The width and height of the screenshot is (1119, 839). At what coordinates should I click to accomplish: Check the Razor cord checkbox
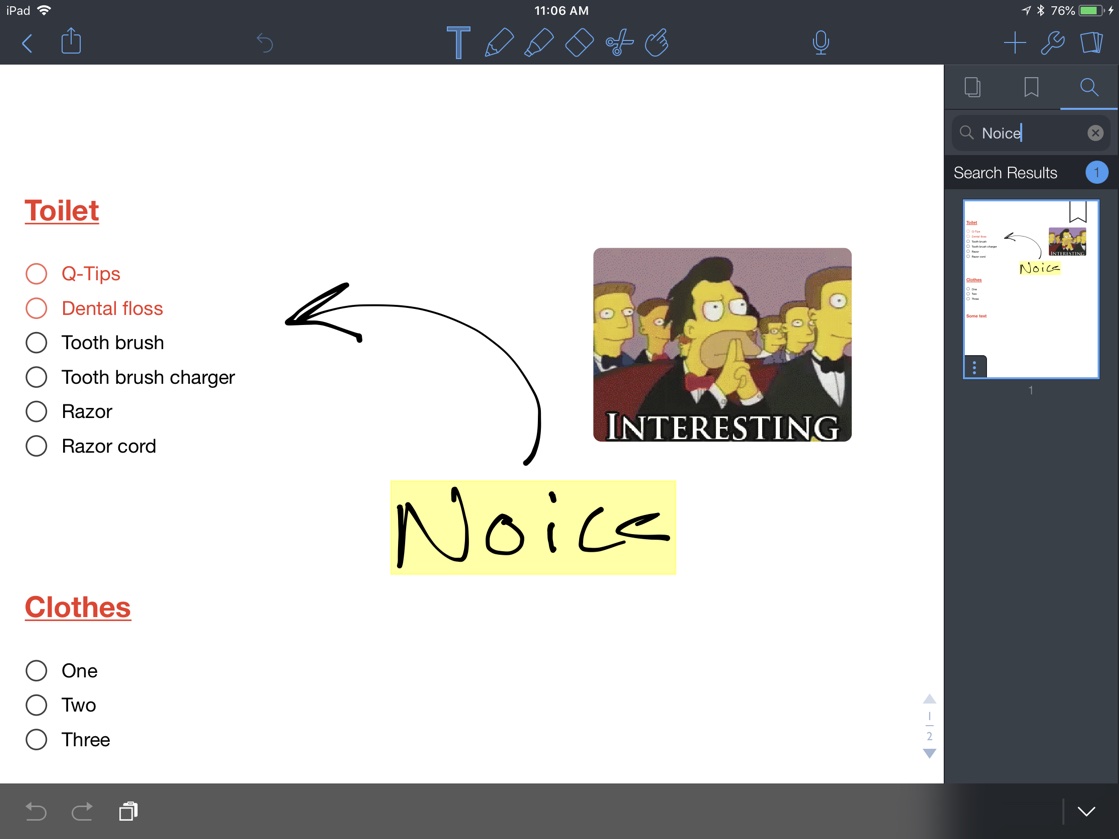pos(36,446)
